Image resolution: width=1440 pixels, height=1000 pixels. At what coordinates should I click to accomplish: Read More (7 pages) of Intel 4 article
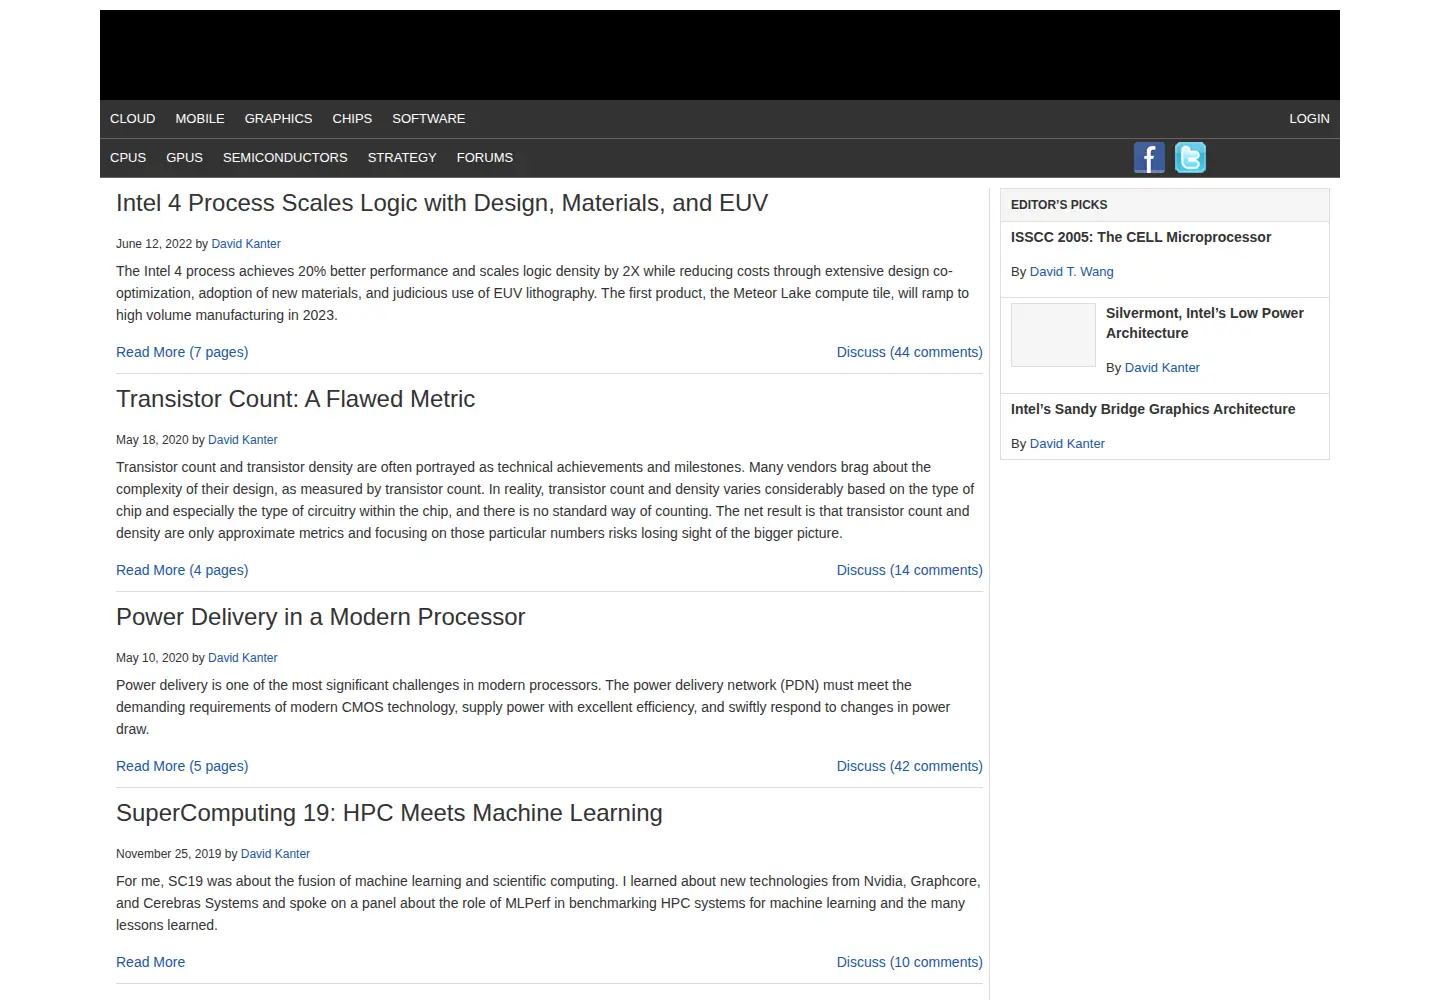[182, 352]
